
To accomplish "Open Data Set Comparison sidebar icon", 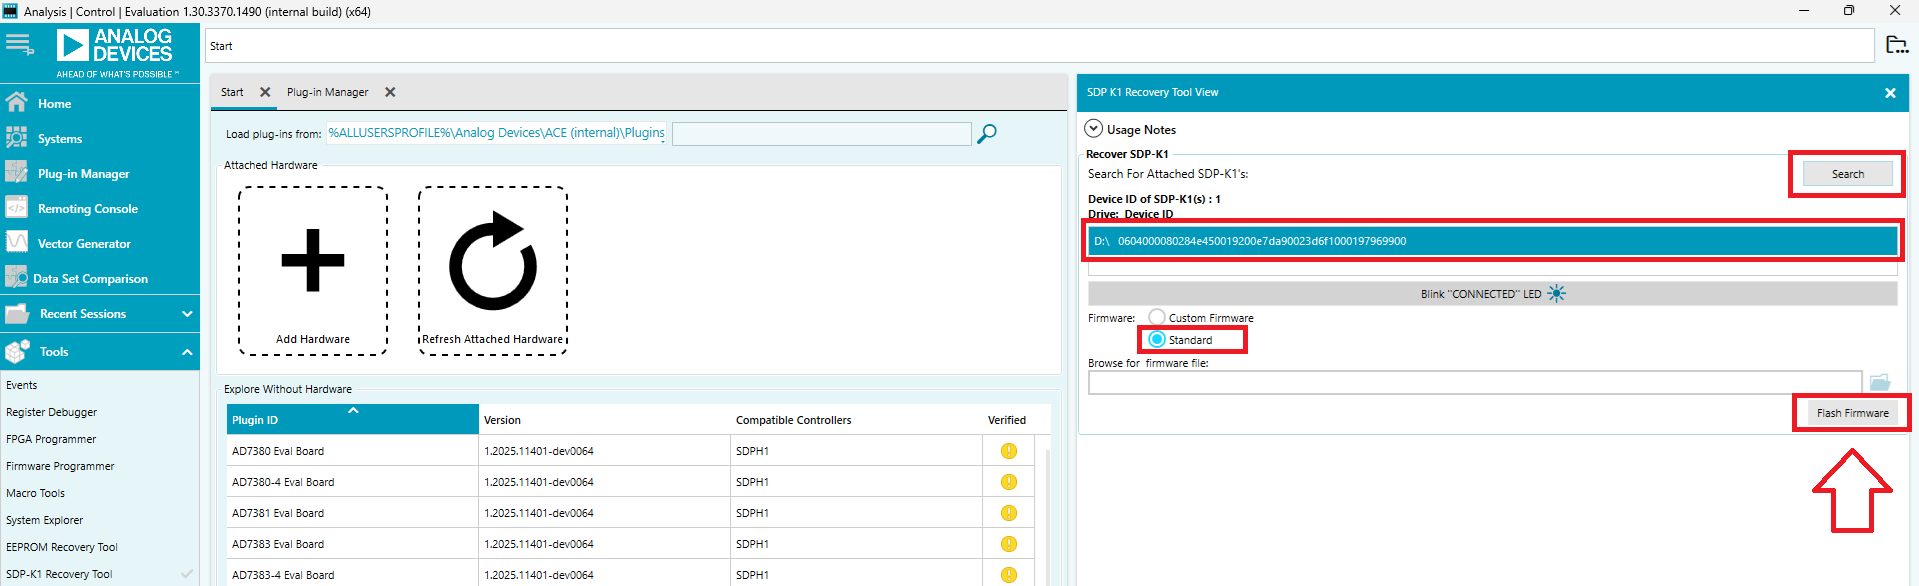I will 16,278.
